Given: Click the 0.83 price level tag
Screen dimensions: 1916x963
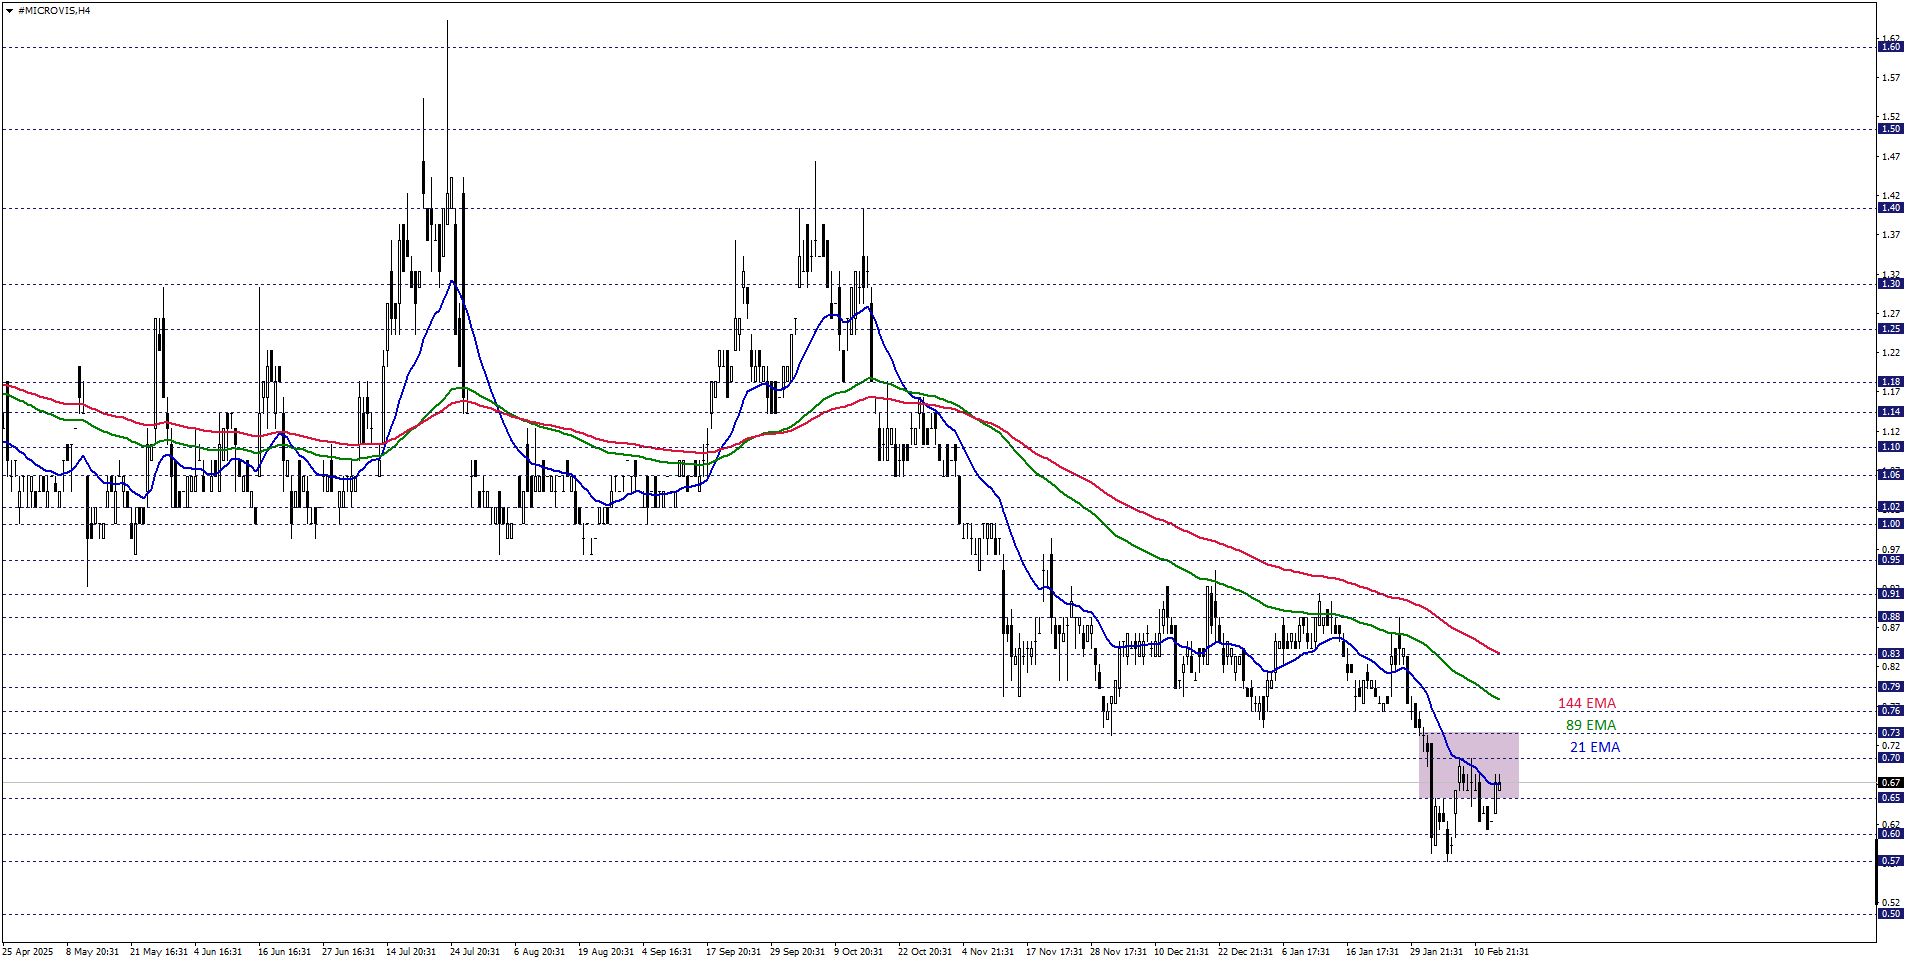Looking at the screenshot, I should [x=1890, y=654].
